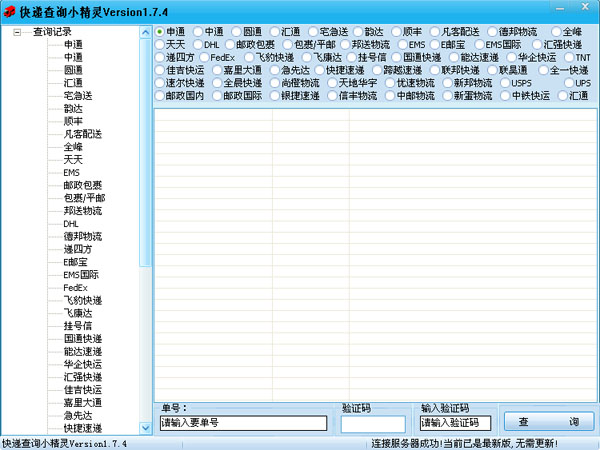Screen dimensions: 600x450
Task: Focus the 单号 tracking number input field
Action: click(243, 423)
